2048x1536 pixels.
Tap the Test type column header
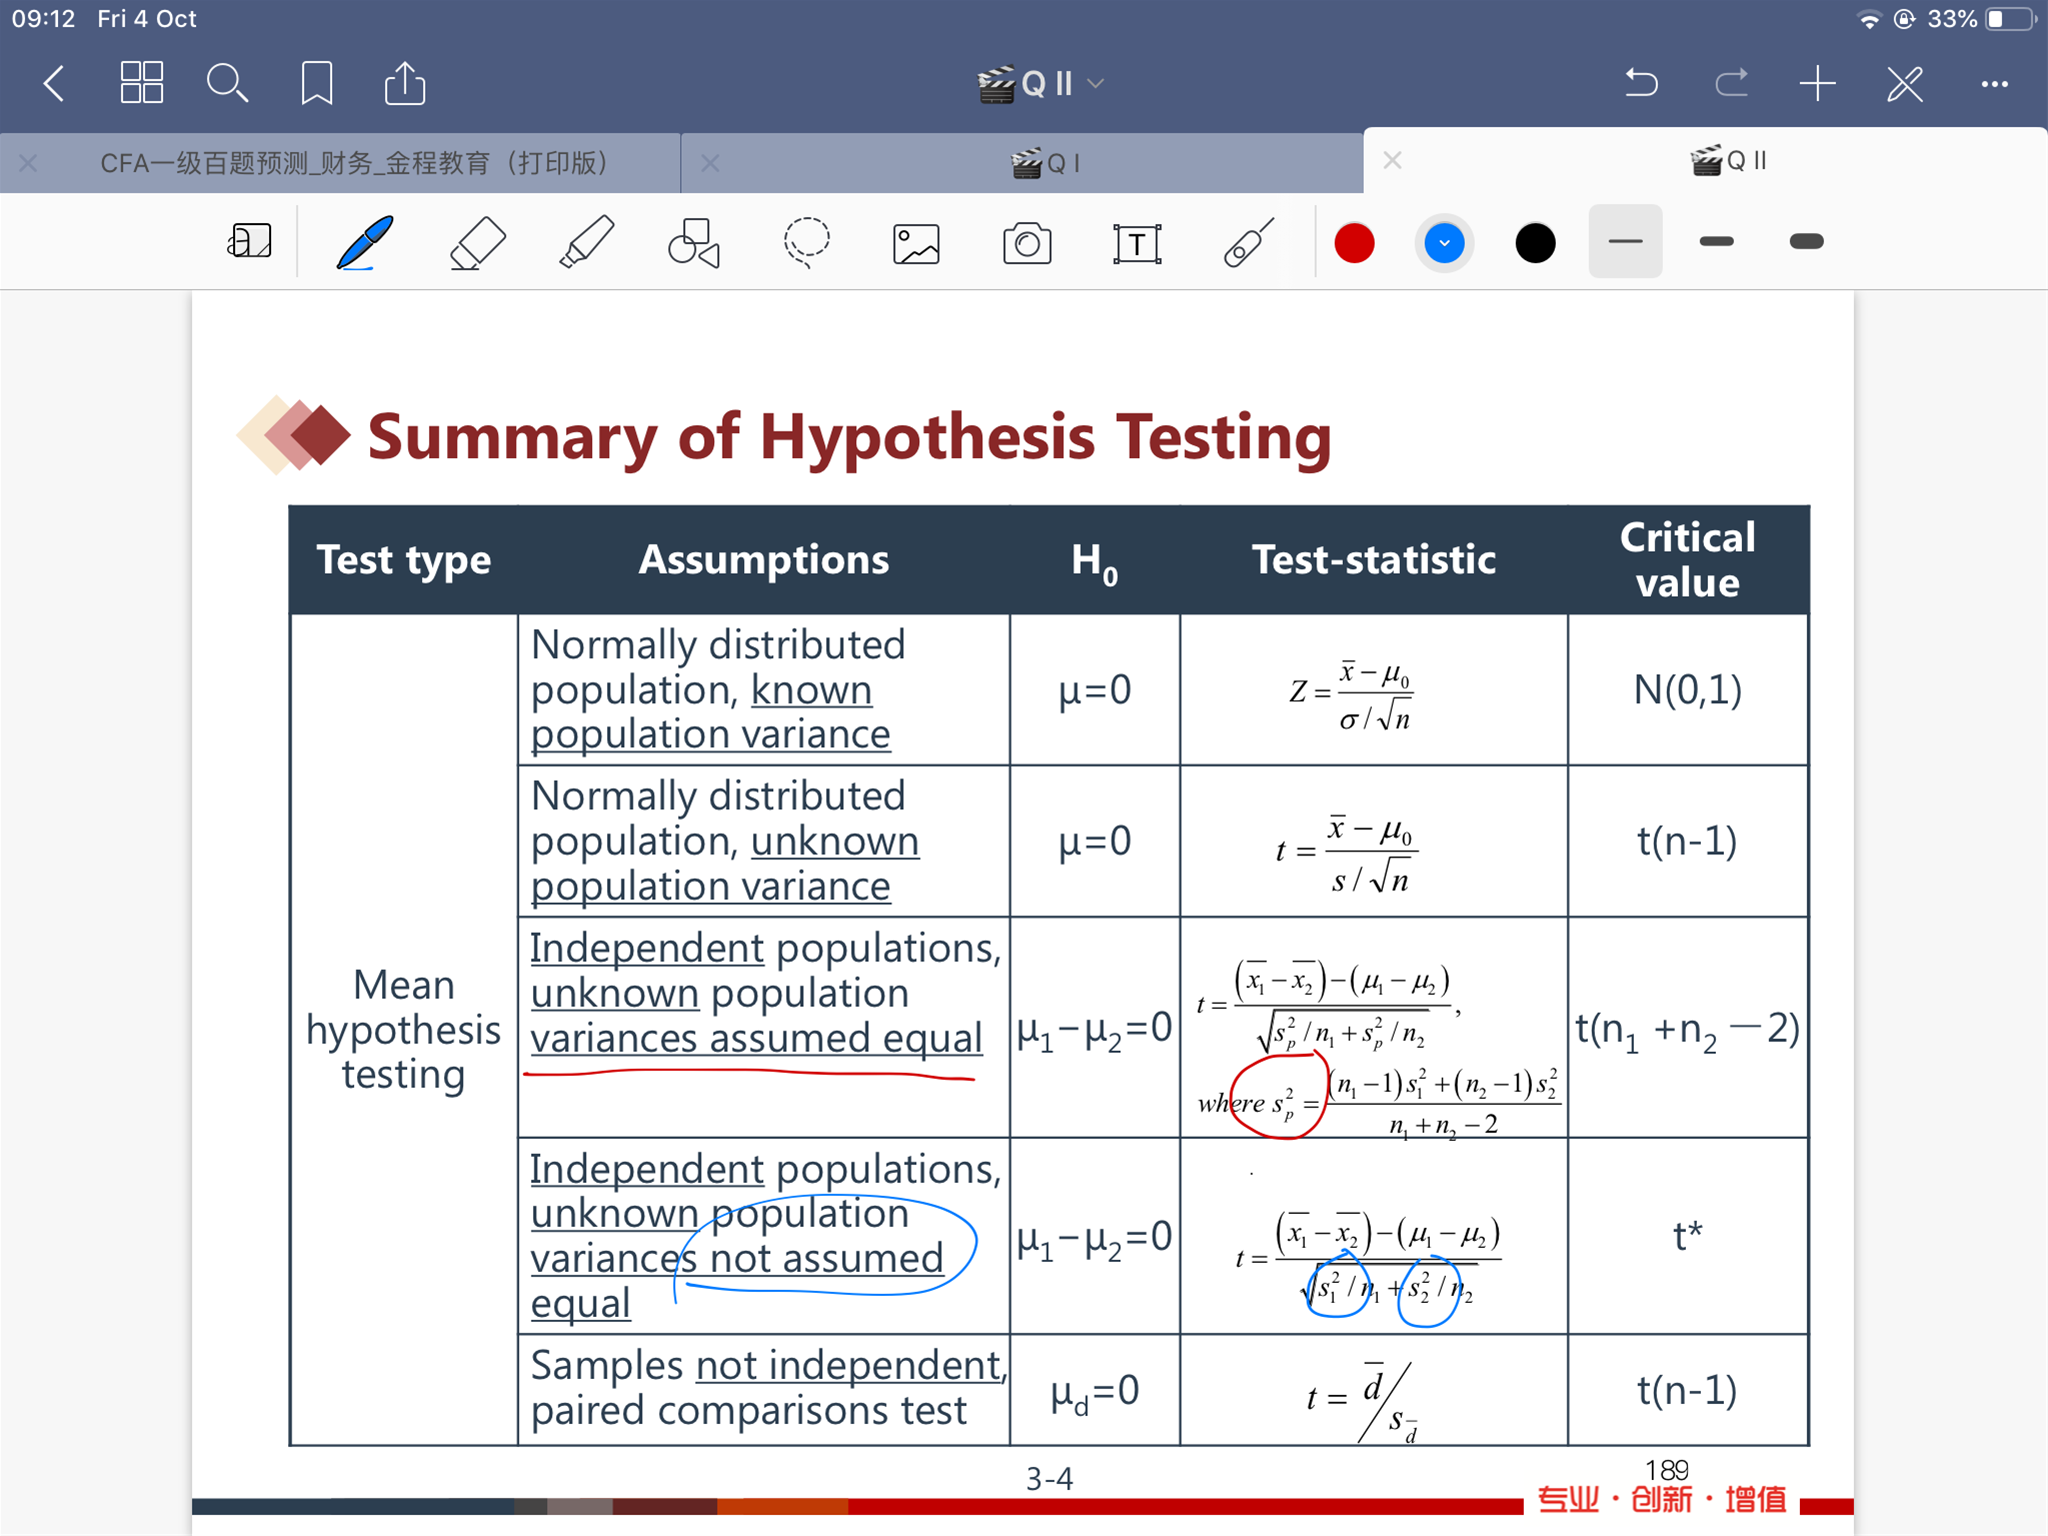coord(404,560)
